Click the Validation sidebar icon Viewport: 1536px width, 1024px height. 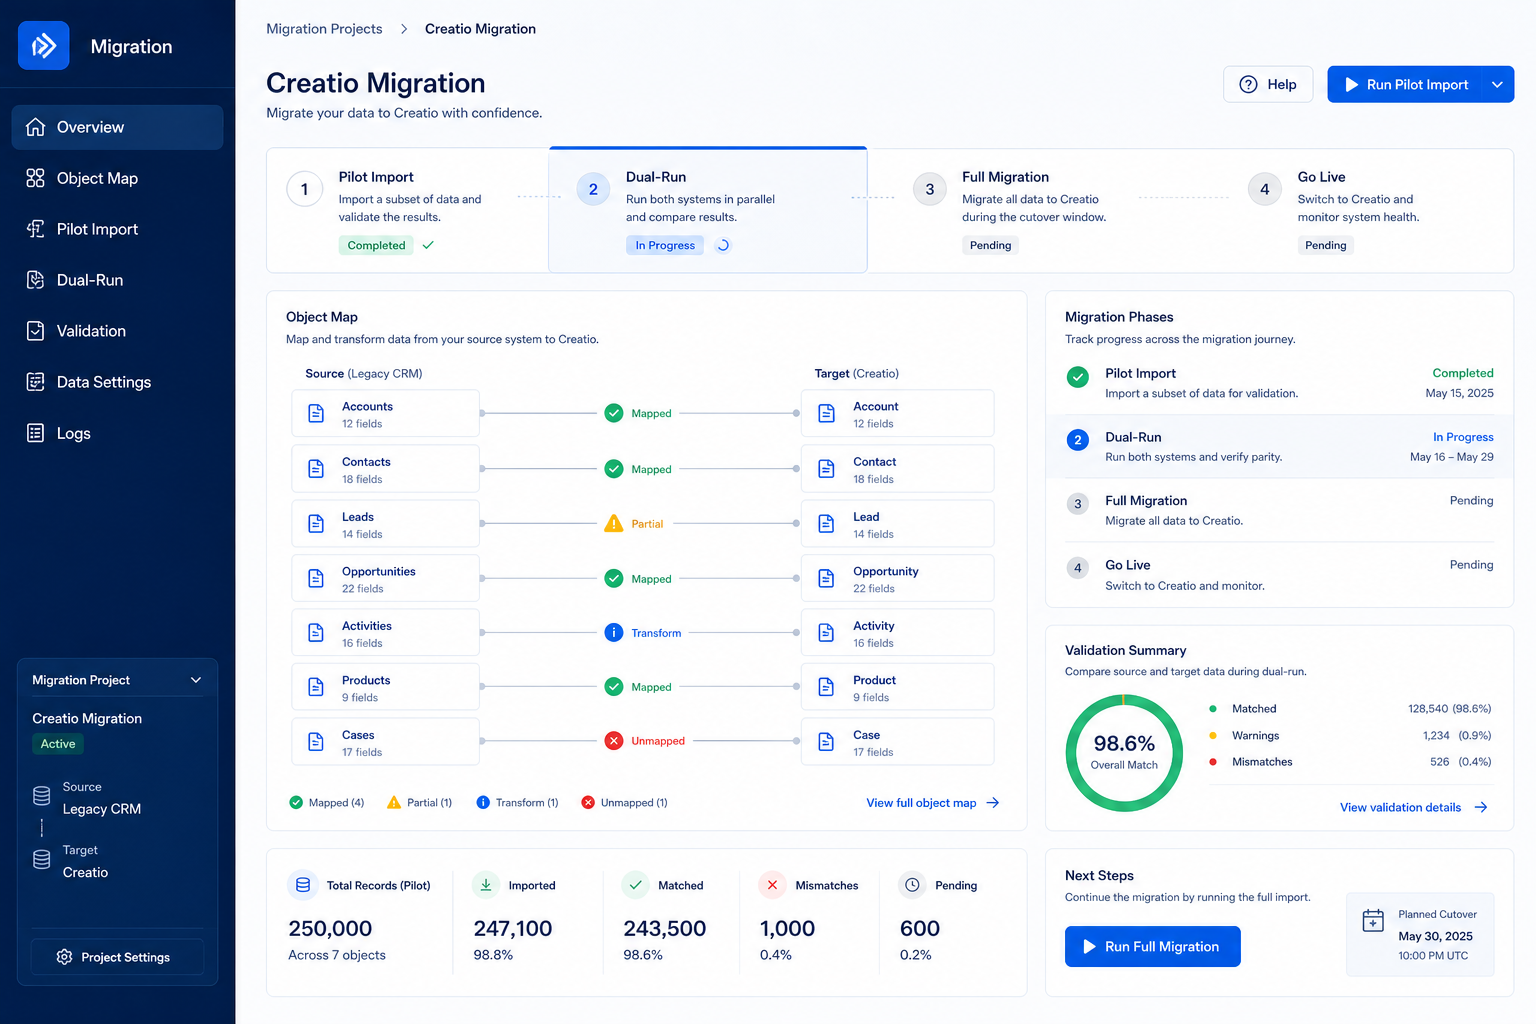pyautogui.click(x=36, y=331)
